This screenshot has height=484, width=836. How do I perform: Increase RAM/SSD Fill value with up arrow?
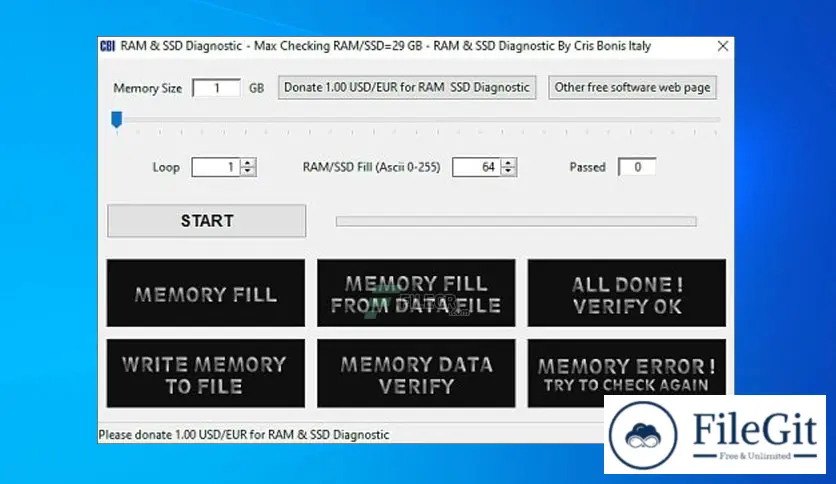coord(509,163)
